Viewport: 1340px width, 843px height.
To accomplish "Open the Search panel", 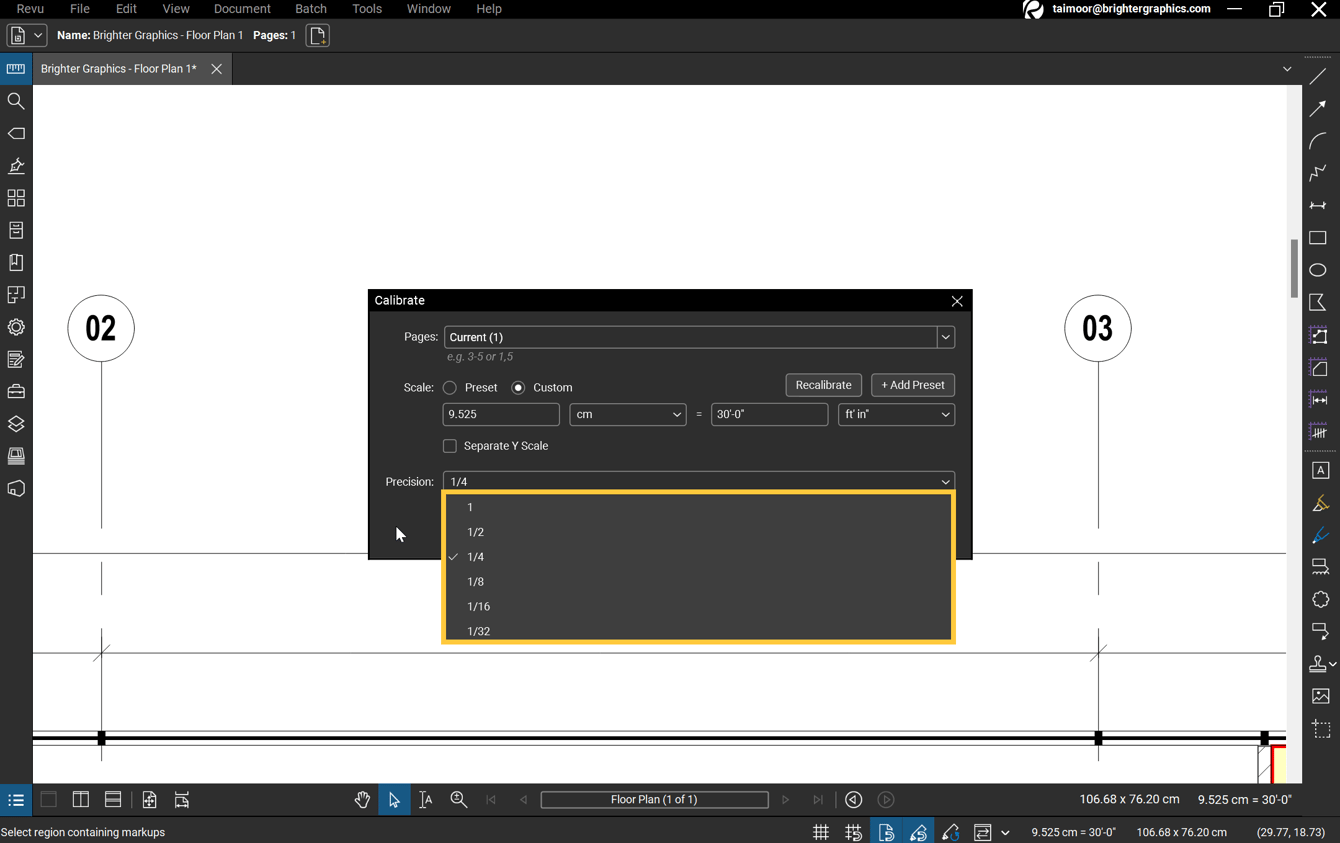I will coord(16,100).
